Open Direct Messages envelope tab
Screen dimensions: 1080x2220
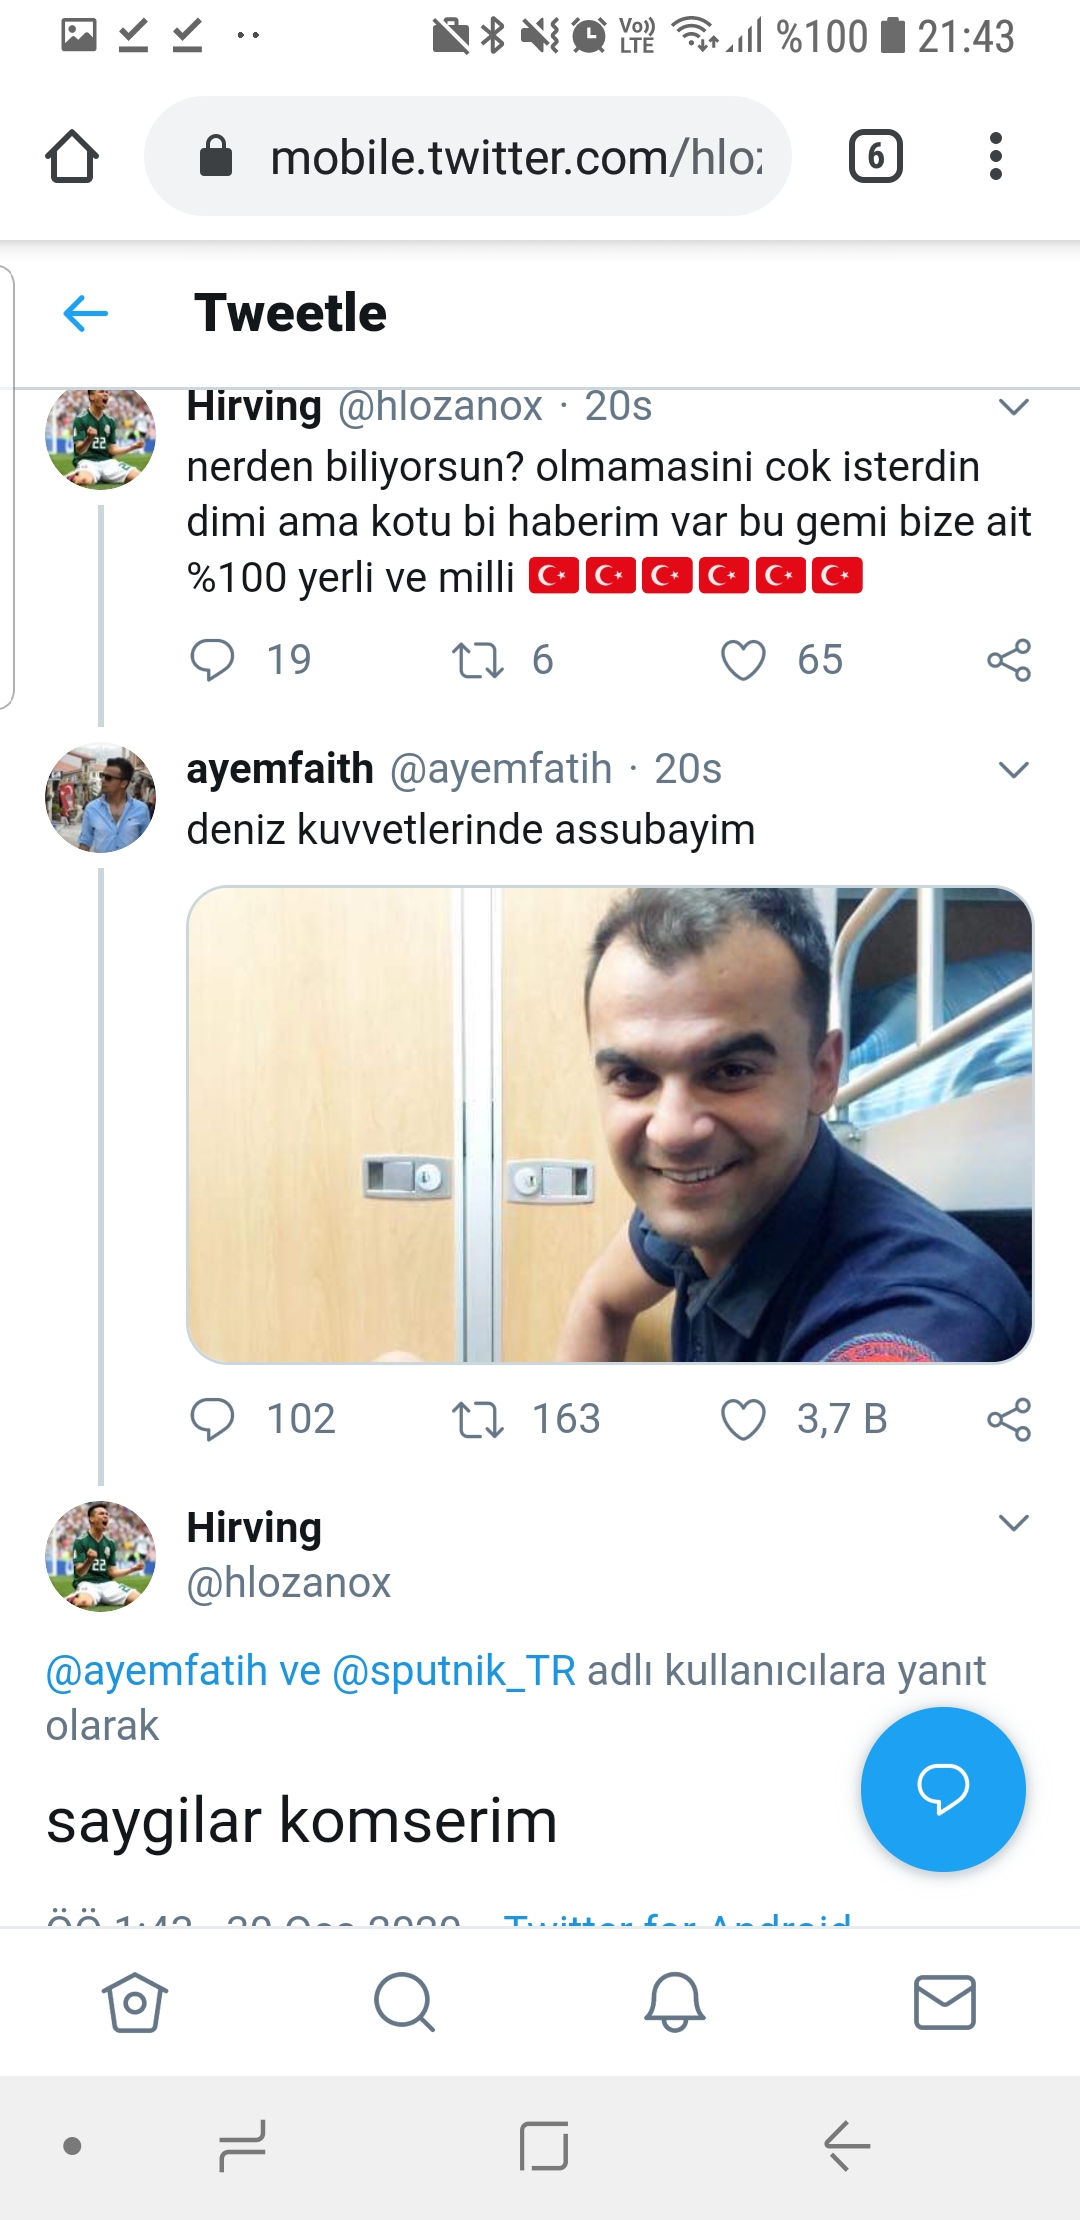coord(945,2002)
